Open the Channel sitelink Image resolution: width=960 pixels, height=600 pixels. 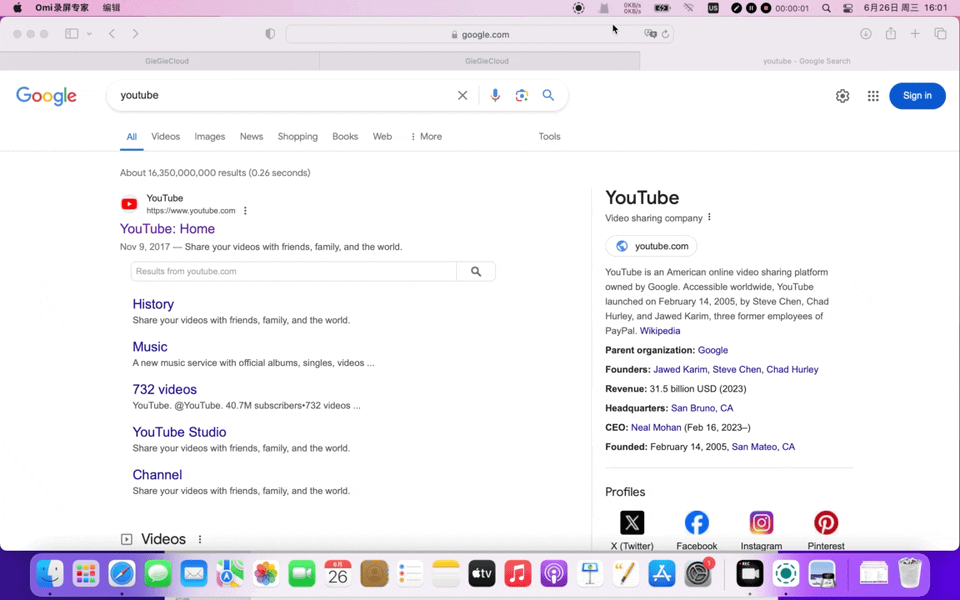(x=157, y=475)
